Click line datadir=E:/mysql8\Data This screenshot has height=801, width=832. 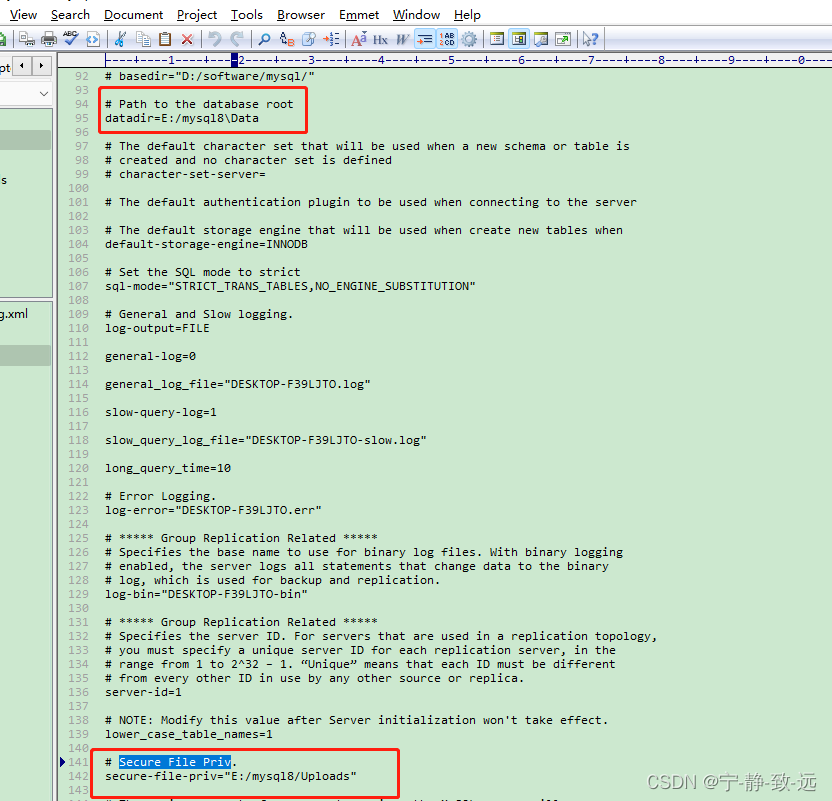[x=181, y=118]
